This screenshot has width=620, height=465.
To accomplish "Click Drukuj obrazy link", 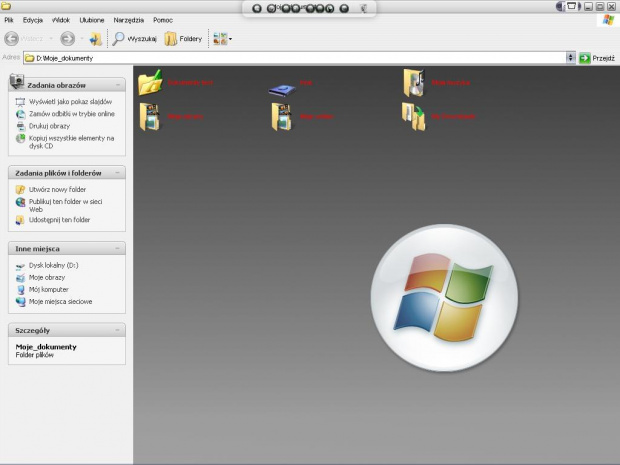I will (49, 126).
